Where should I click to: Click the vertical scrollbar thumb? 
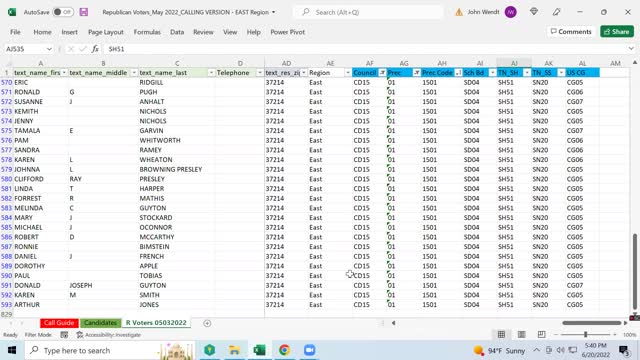635,271
